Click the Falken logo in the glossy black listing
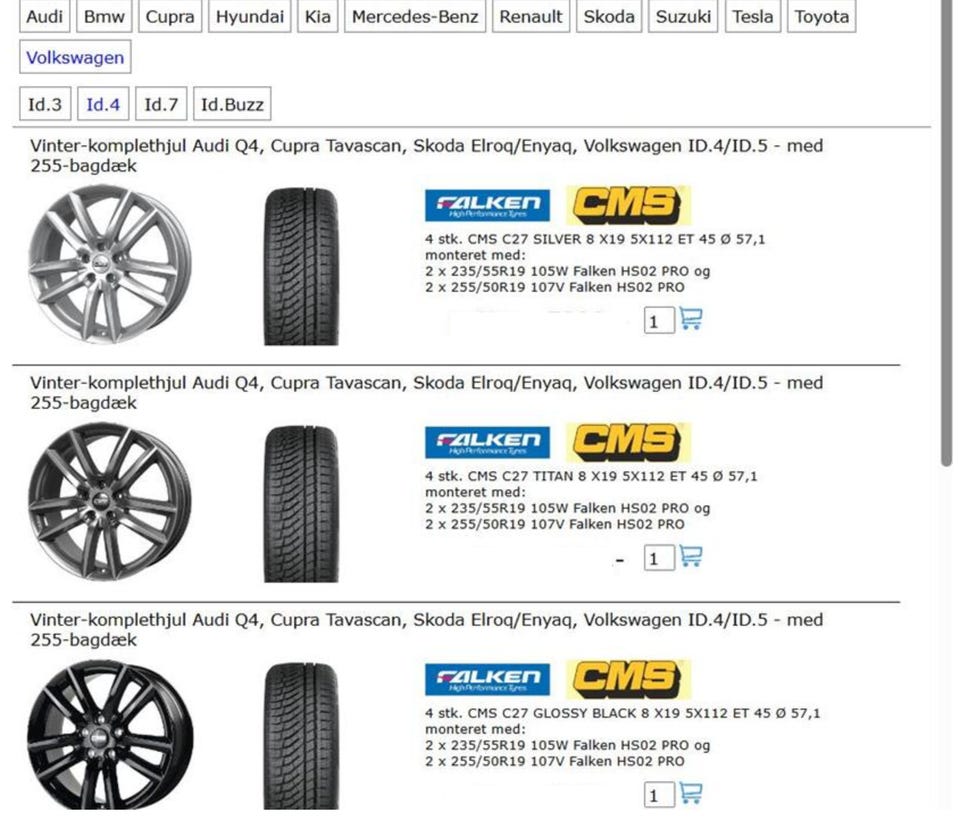 (487, 679)
